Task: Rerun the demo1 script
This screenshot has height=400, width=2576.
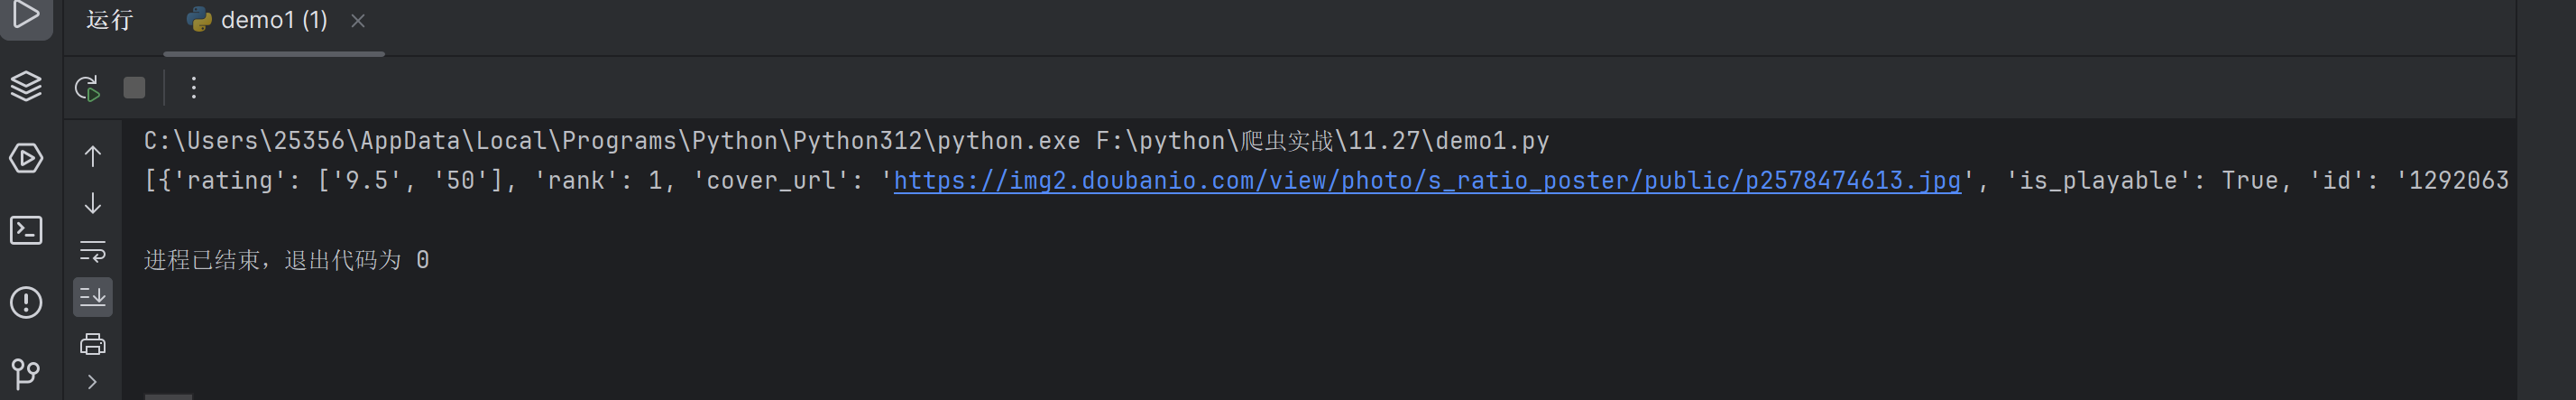Action: pos(88,88)
